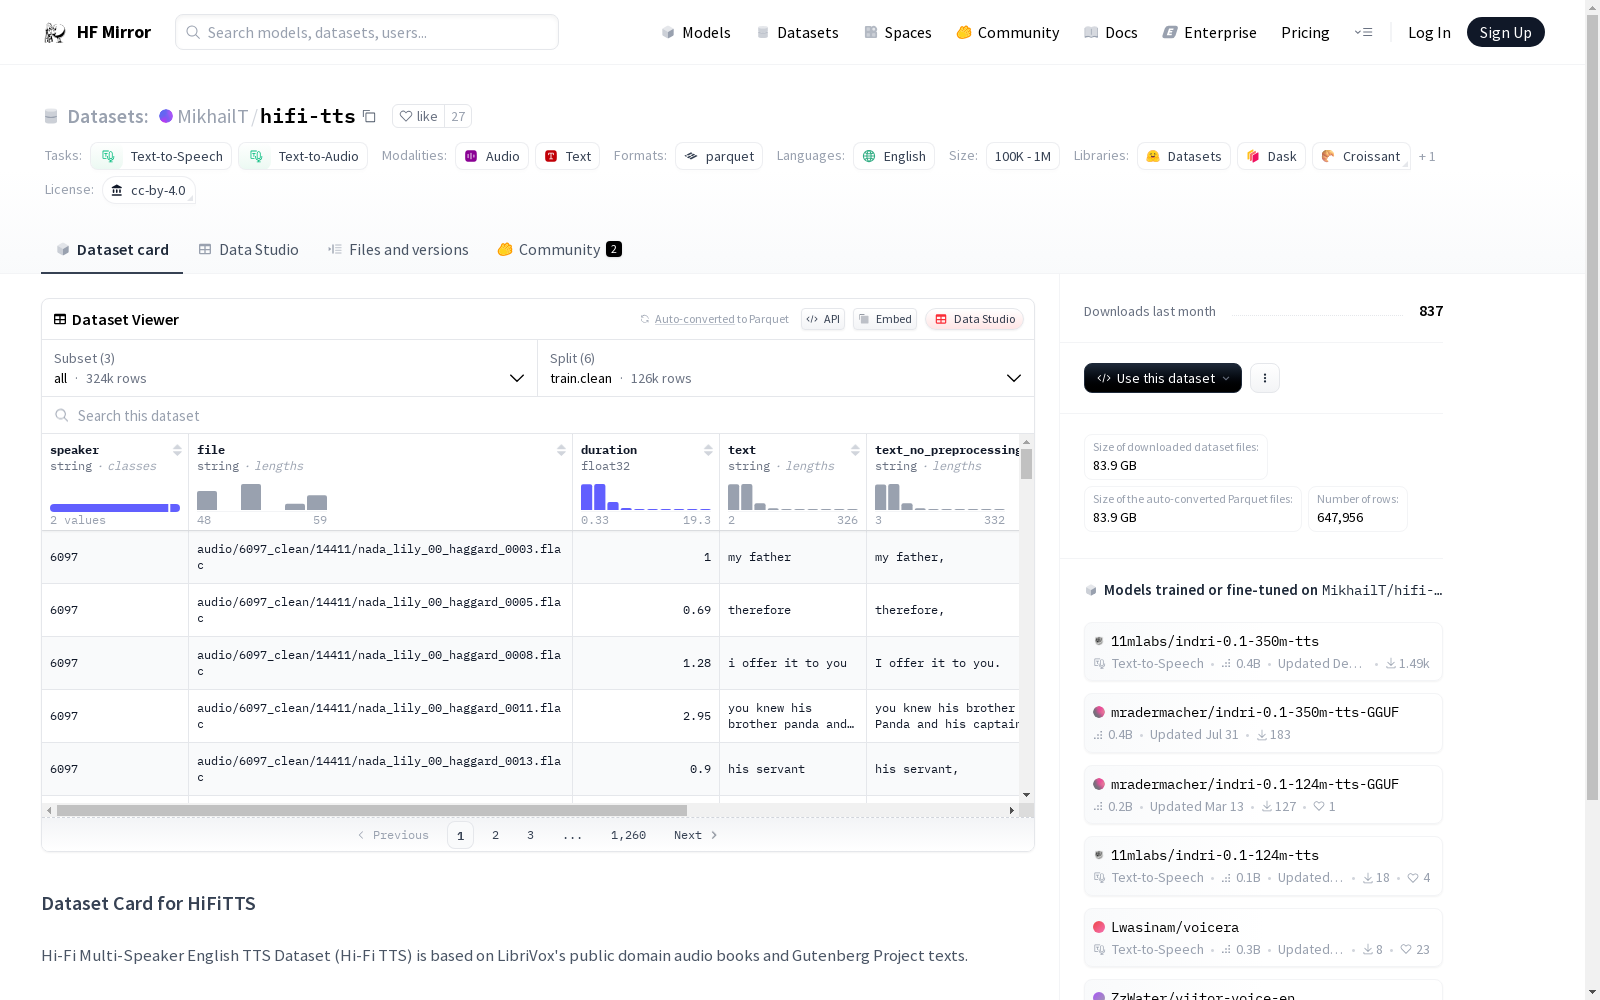Open Pricing in the top navigation
This screenshot has width=1600, height=1000.
pos(1305,33)
